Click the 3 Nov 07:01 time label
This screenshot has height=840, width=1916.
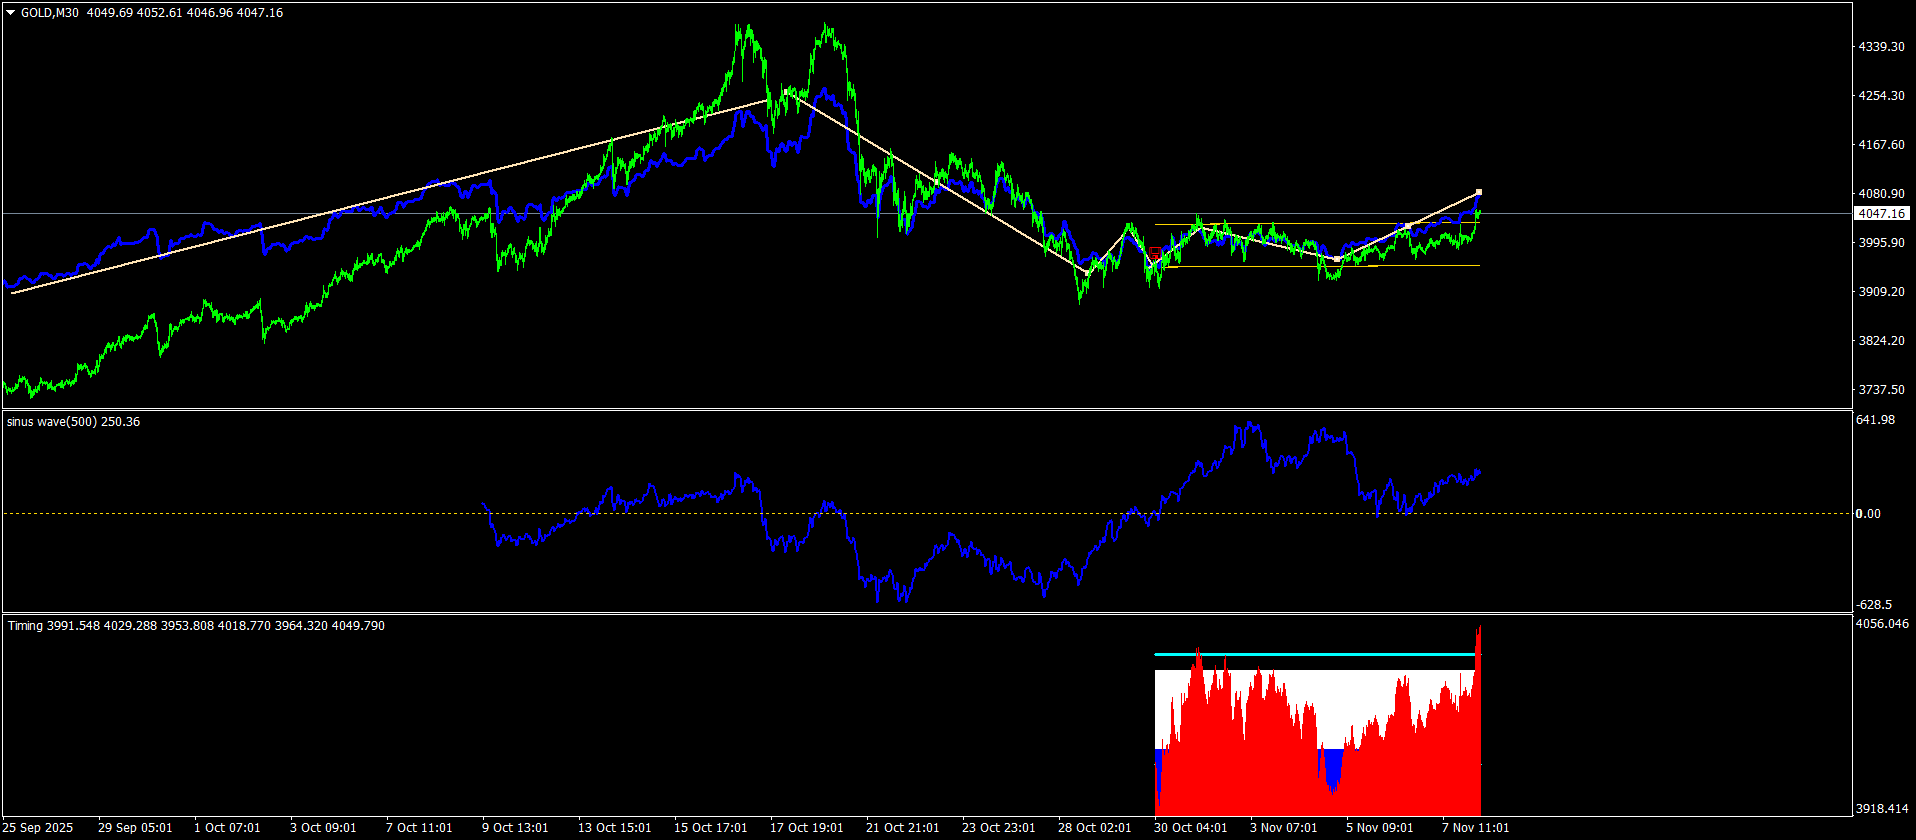point(1283,828)
